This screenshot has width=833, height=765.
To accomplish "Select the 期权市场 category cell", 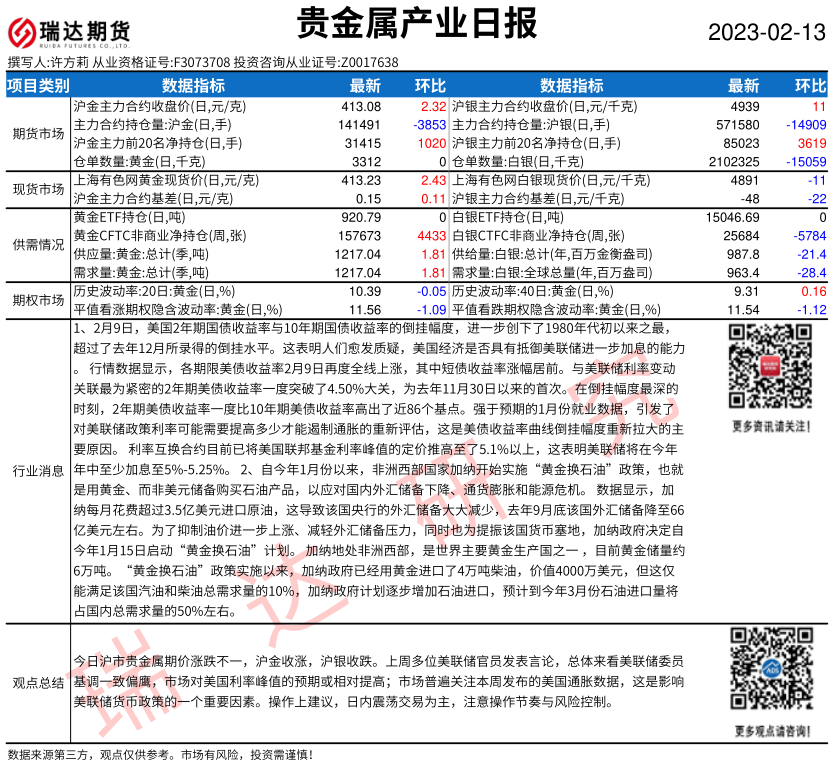I will pos(38,300).
